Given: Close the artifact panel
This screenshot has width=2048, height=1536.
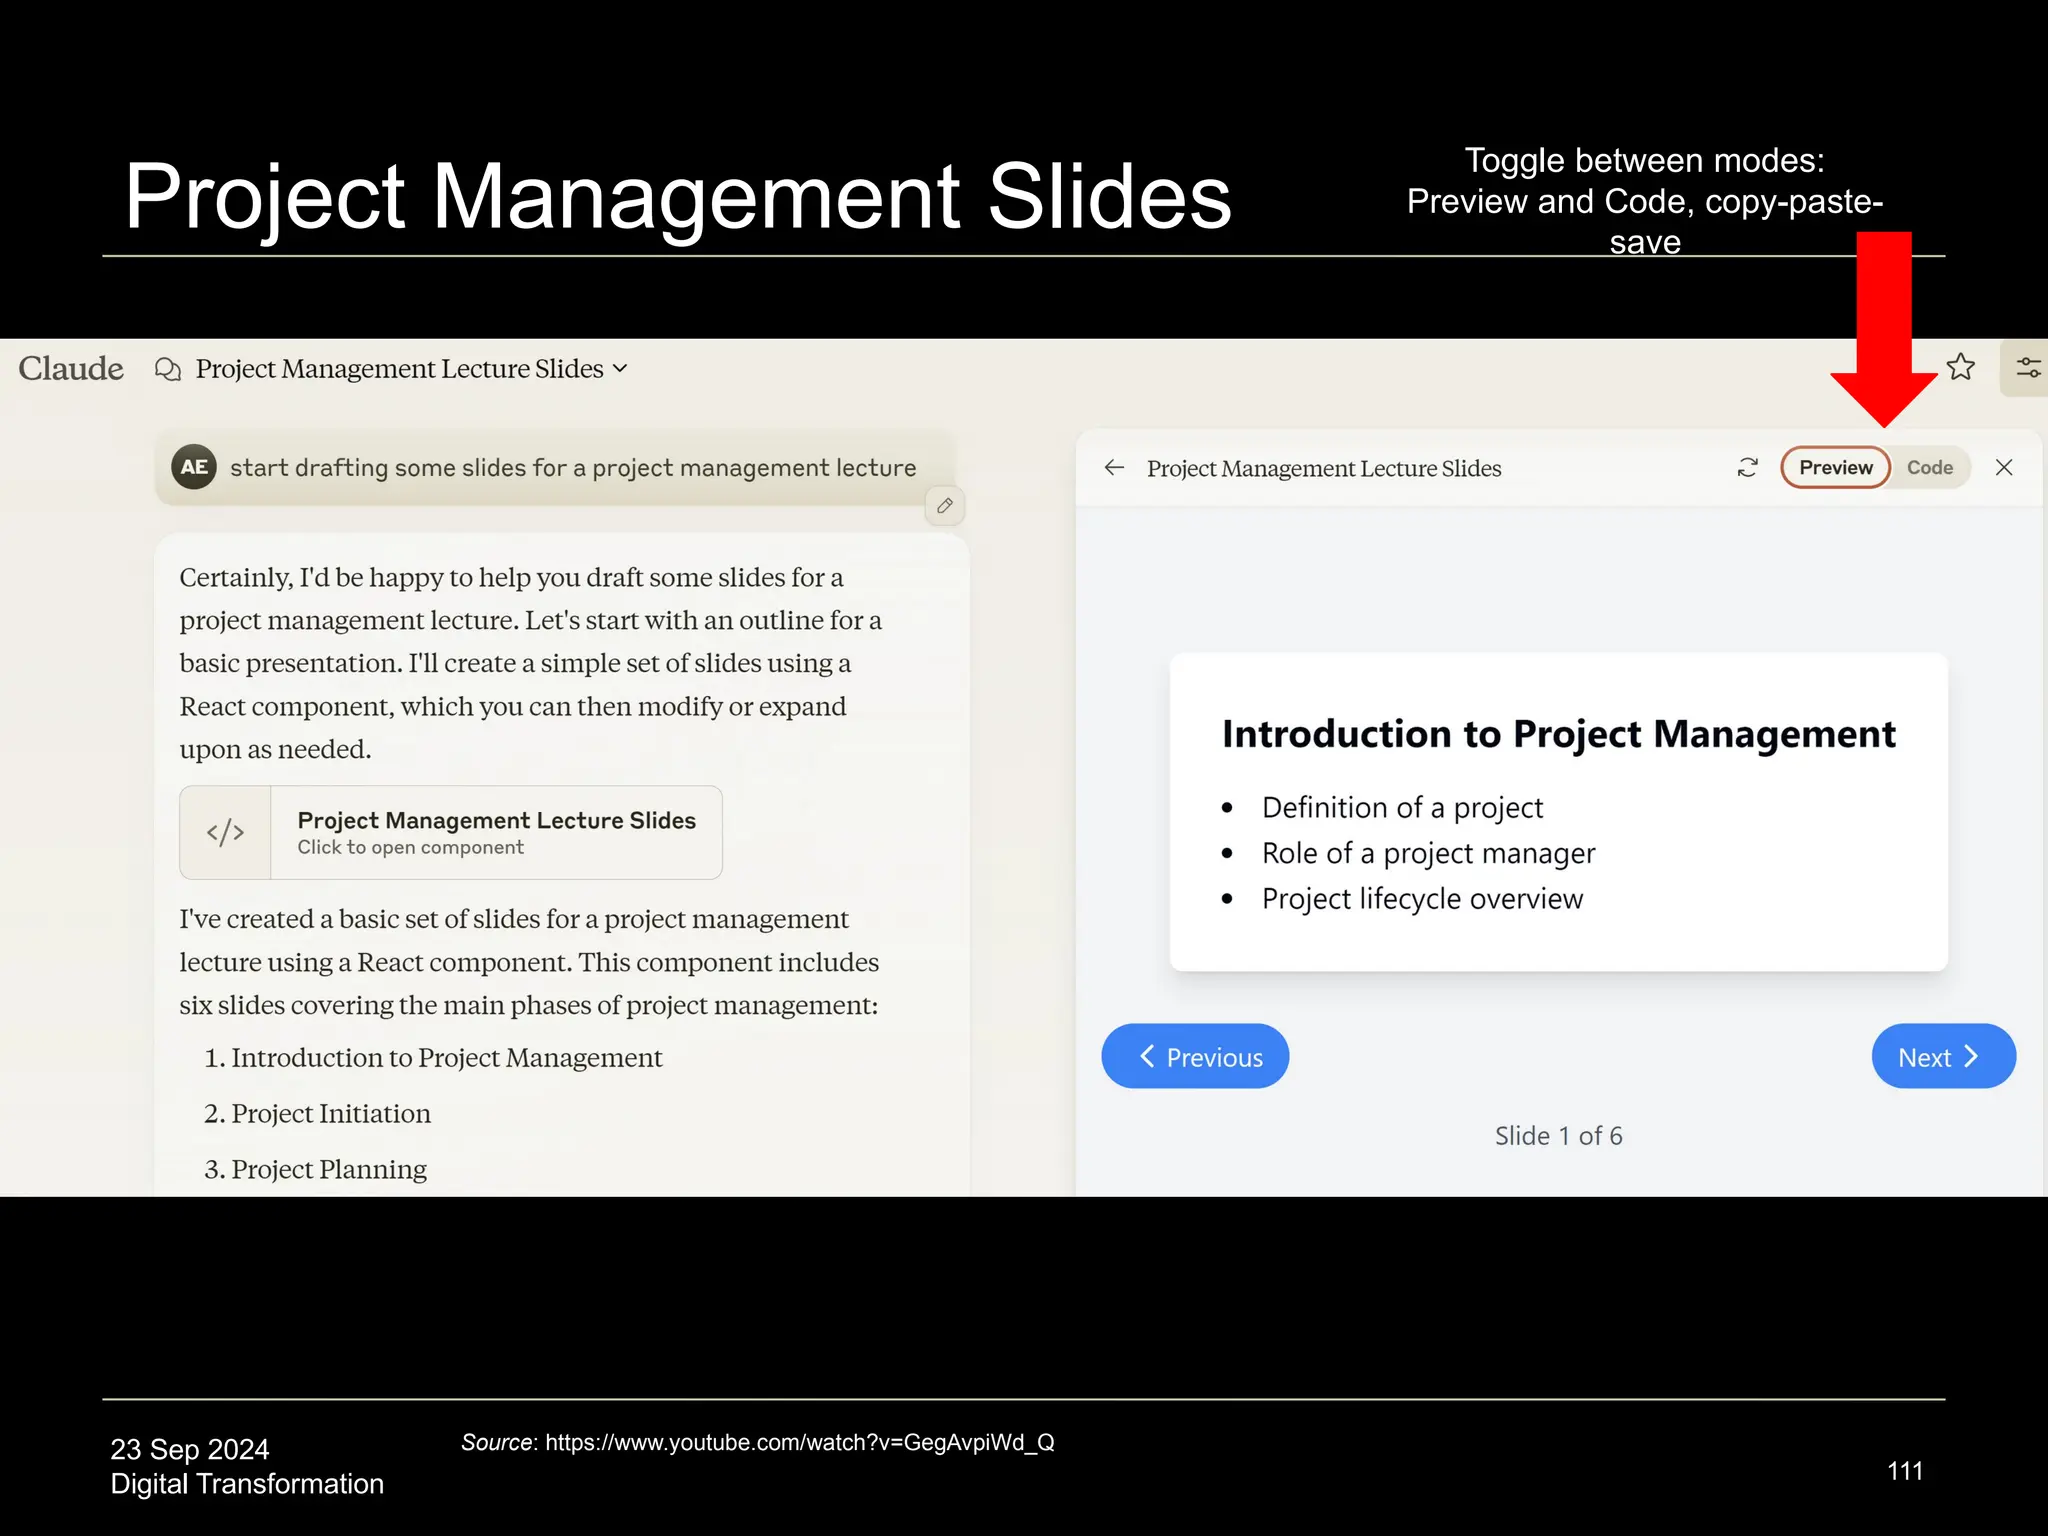Looking at the screenshot, I should coord(2004,468).
